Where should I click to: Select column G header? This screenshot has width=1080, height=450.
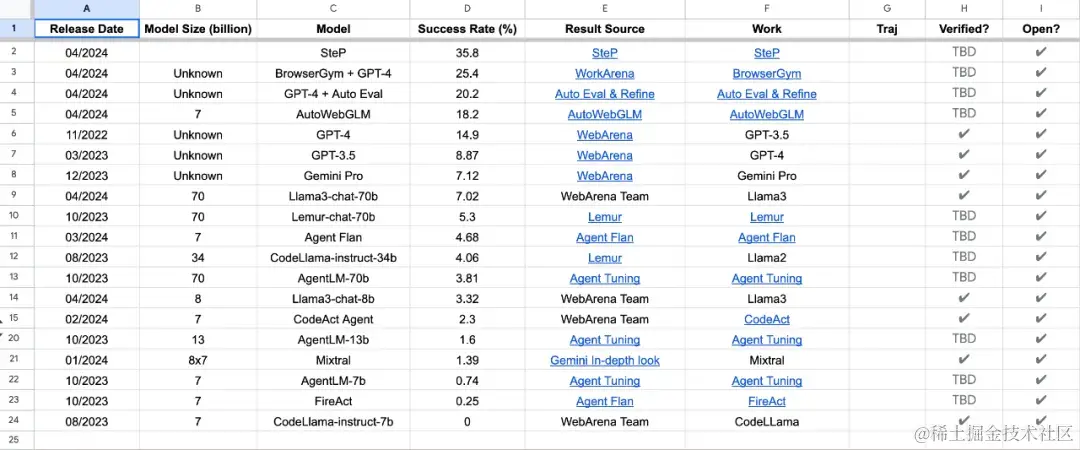[x=885, y=8]
